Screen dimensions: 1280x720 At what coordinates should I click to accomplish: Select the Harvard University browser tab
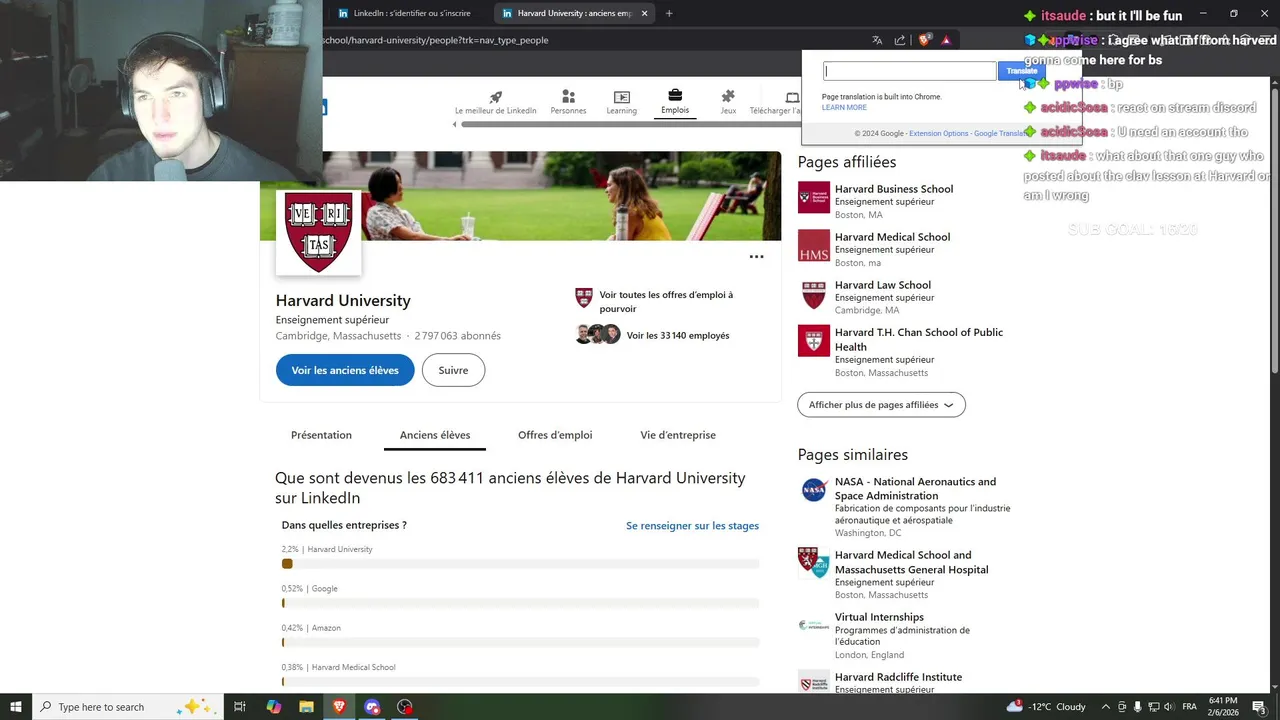click(575, 13)
